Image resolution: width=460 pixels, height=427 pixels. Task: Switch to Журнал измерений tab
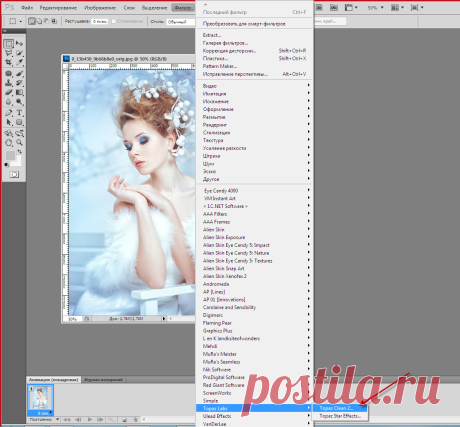[103, 379]
